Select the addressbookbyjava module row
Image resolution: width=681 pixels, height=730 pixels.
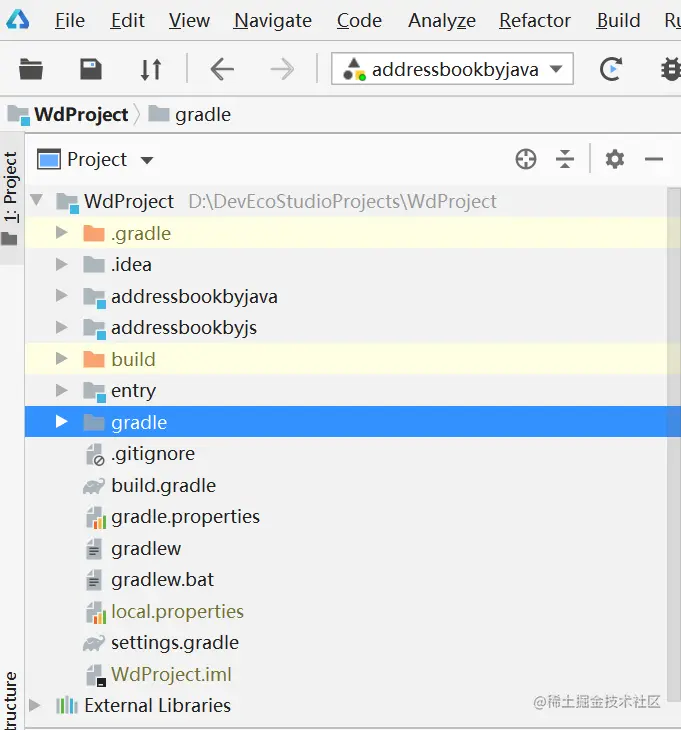(346, 296)
